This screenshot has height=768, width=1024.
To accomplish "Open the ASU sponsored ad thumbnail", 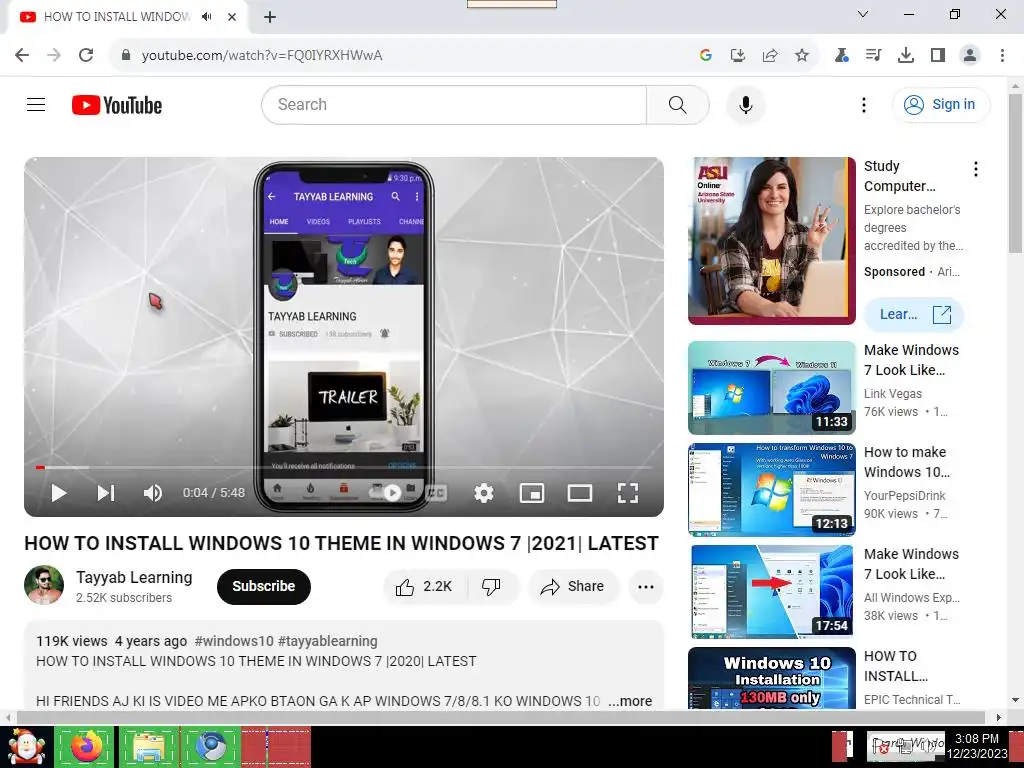I will (771, 240).
